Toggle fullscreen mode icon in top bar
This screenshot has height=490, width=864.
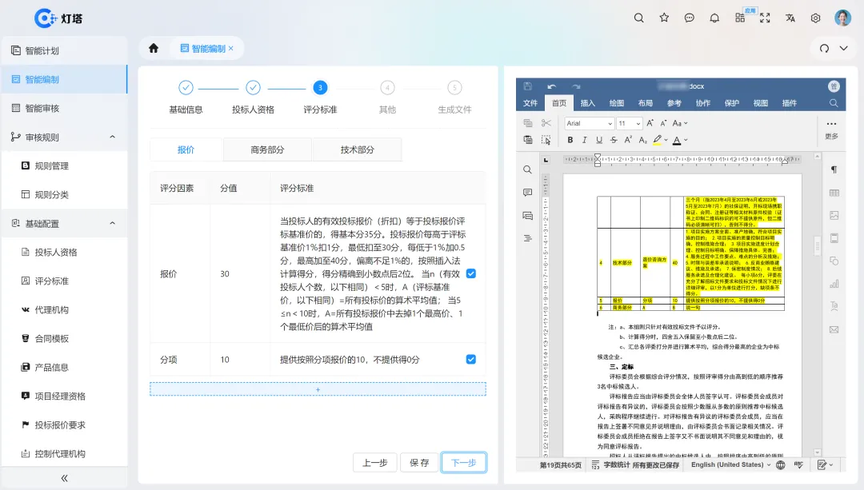765,18
